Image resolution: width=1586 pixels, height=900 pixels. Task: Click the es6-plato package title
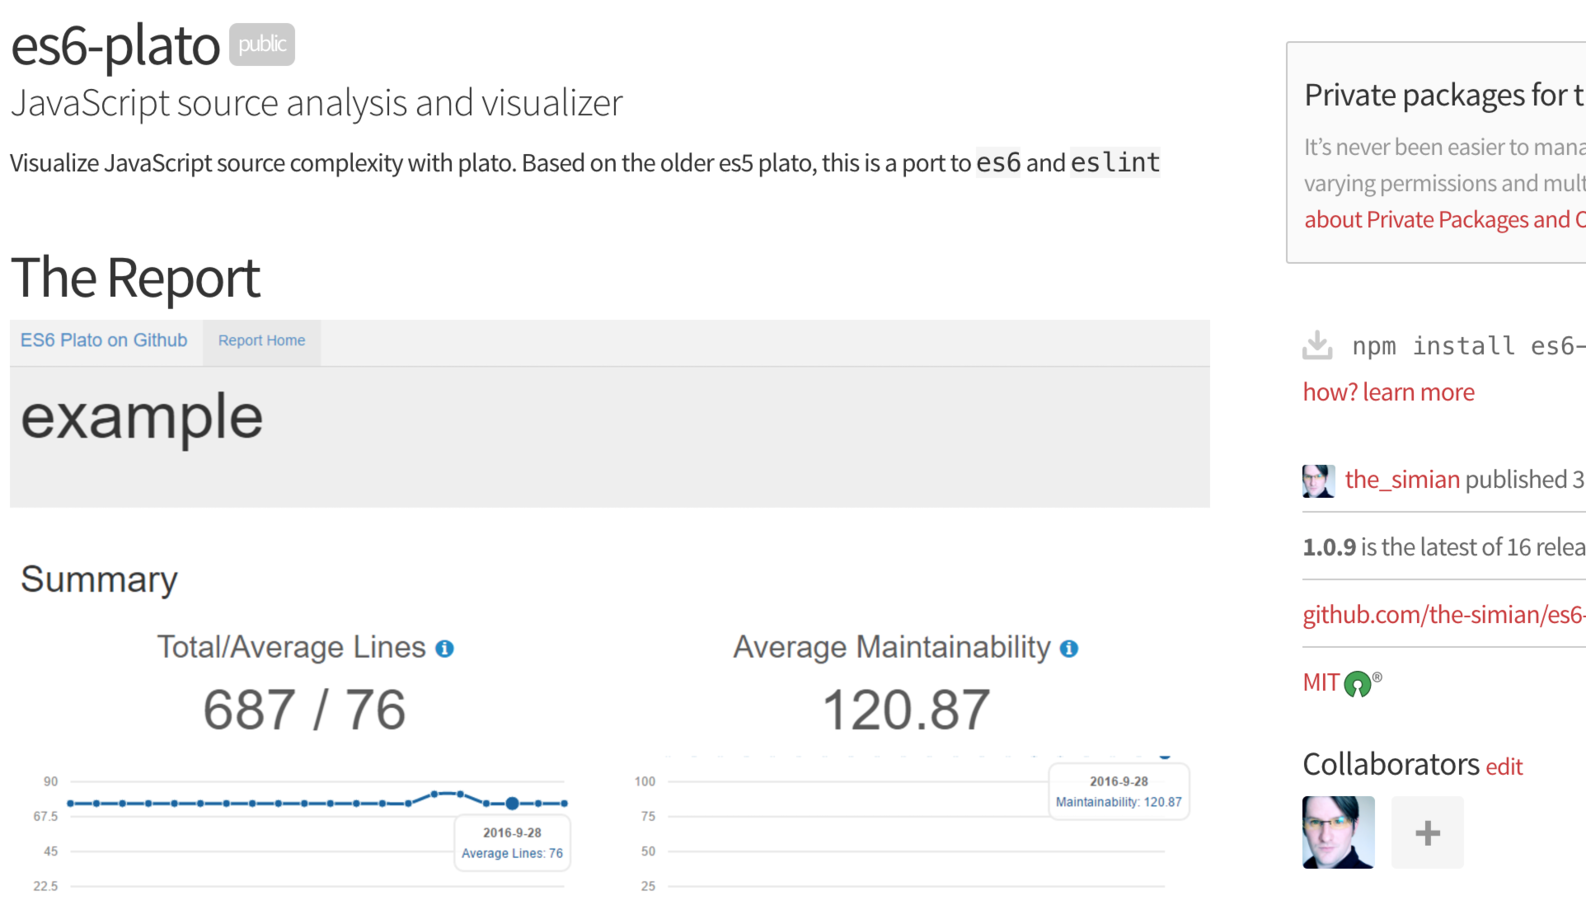tap(115, 46)
